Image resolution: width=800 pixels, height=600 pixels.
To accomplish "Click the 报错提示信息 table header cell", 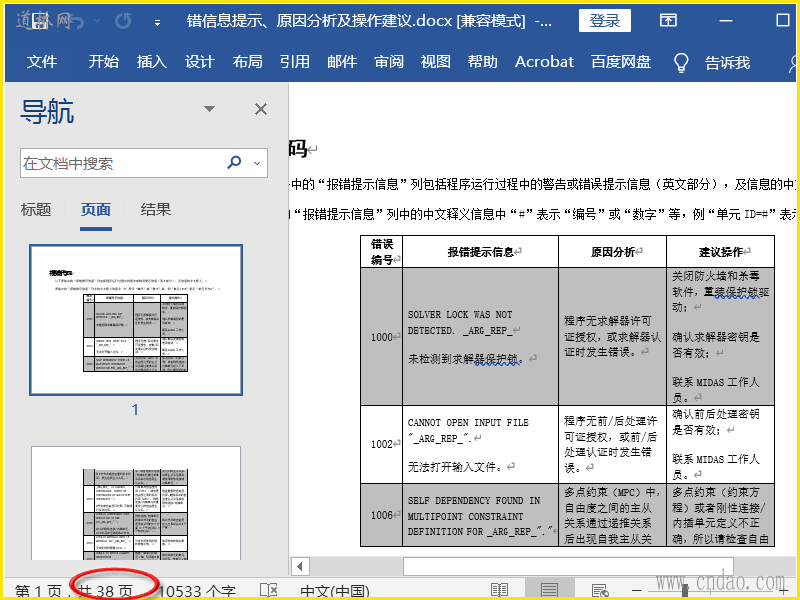I will [x=481, y=252].
